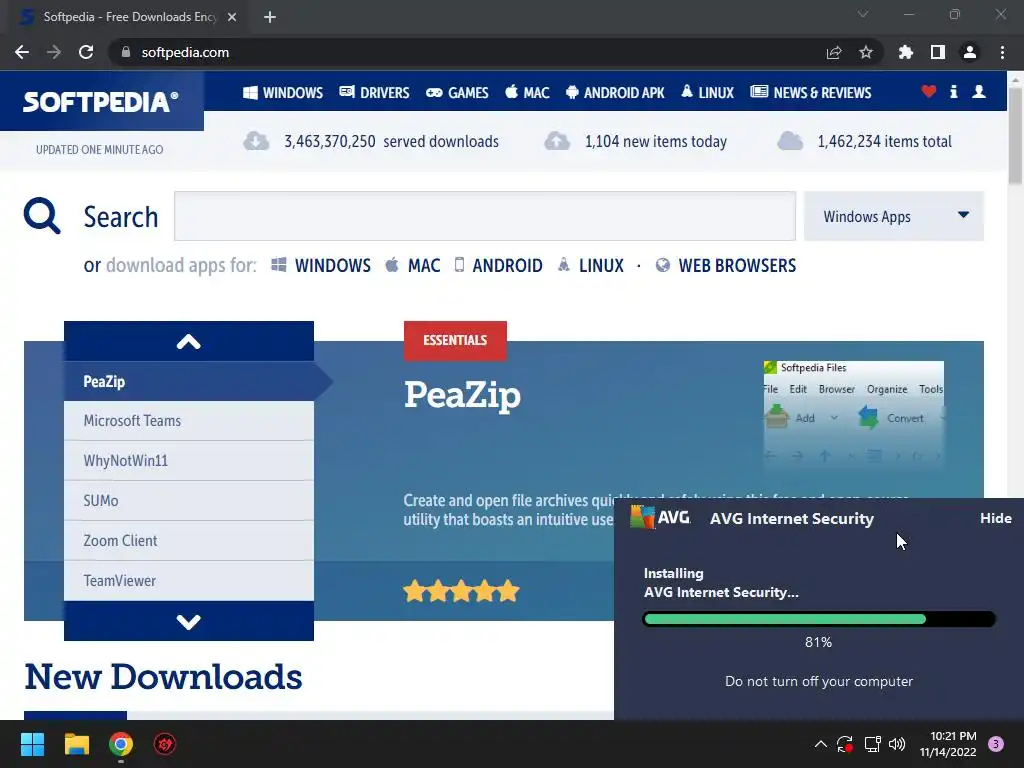Viewport: 1024px width, 768px height.
Task: Open the Chrome extensions puzzle icon
Action: click(906, 52)
